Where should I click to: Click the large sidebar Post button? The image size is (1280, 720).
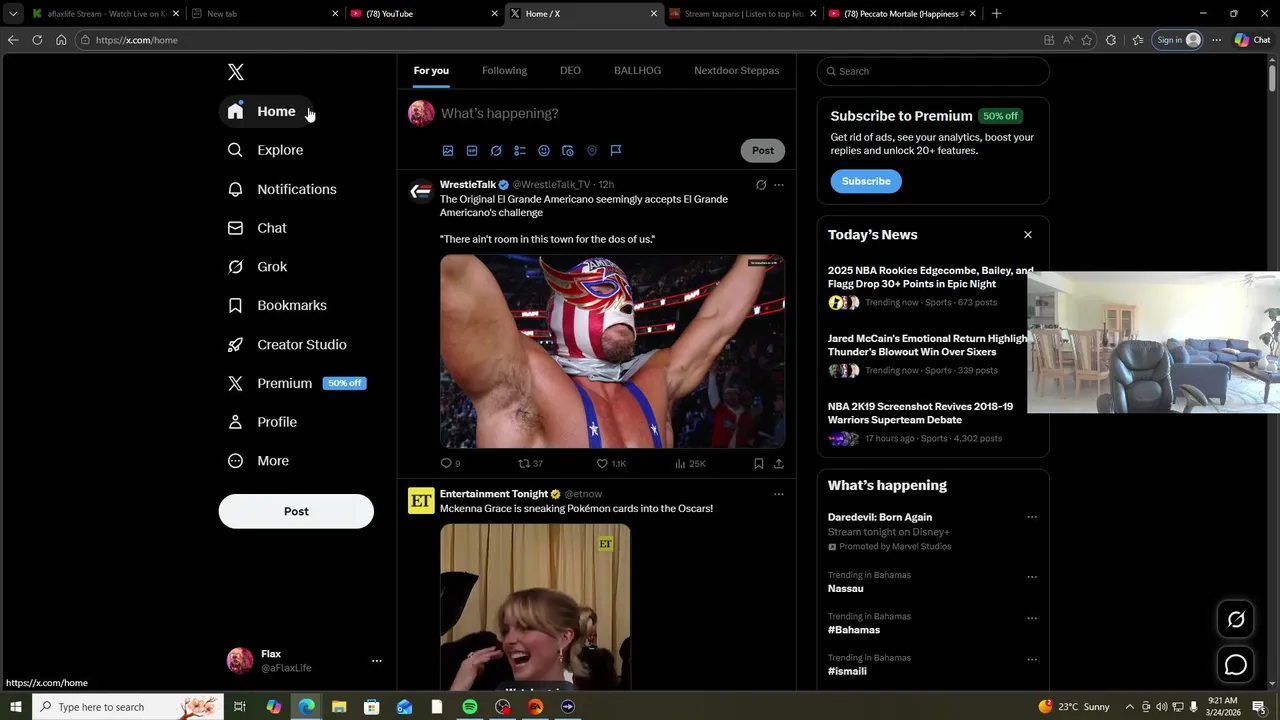coord(296,511)
